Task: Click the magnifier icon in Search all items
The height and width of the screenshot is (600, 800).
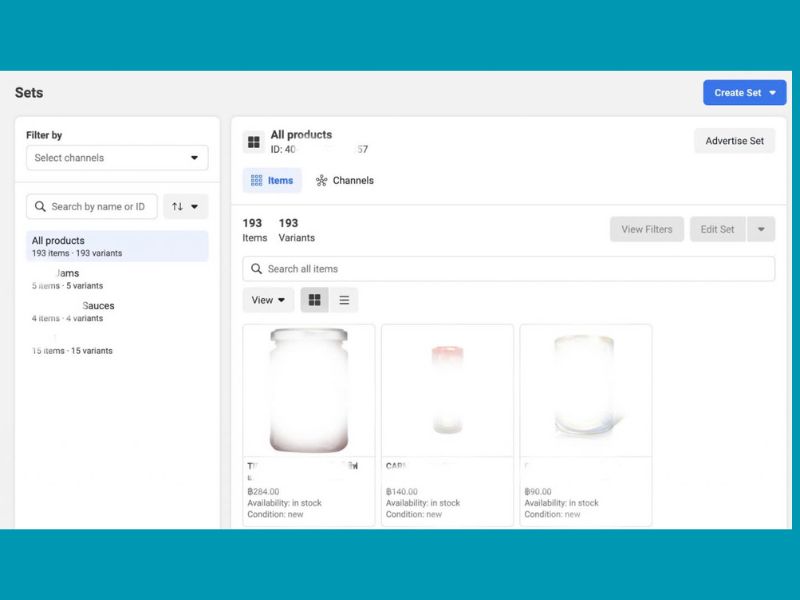Action: [x=256, y=269]
